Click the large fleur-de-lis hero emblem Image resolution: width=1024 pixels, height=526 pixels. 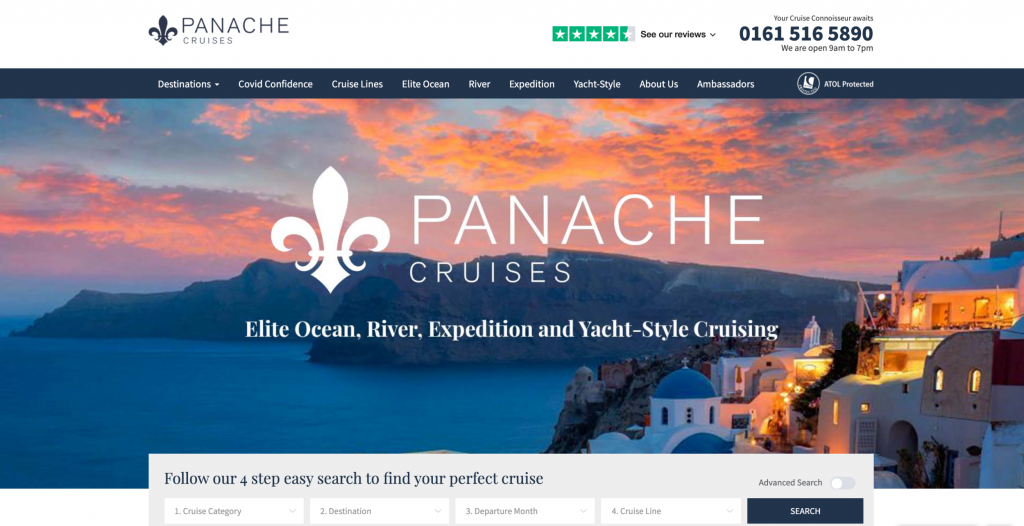[330, 229]
